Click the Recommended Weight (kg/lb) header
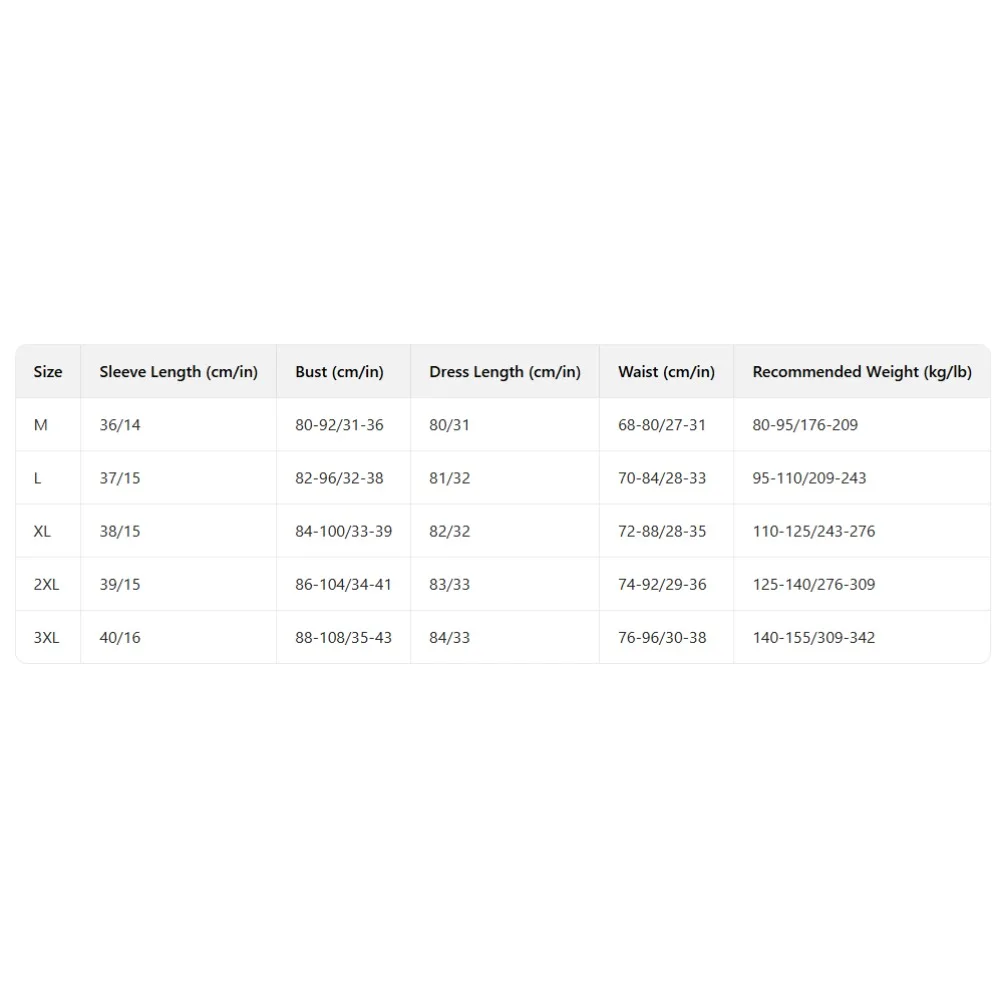The height and width of the screenshot is (1000, 1000). [x=861, y=372]
